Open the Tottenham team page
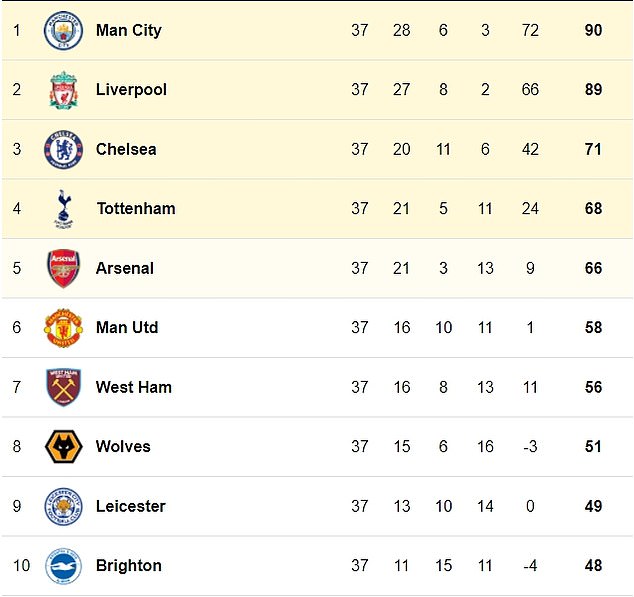Image resolution: width=634 pixels, height=597 pixels. click(136, 209)
